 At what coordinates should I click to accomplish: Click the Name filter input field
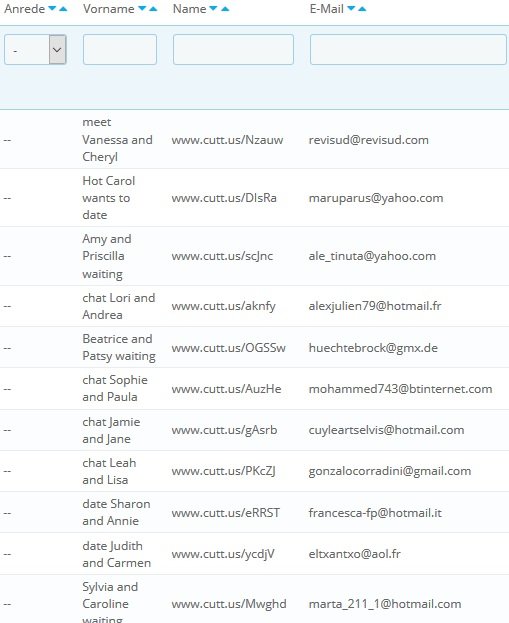tap(233, 50)
